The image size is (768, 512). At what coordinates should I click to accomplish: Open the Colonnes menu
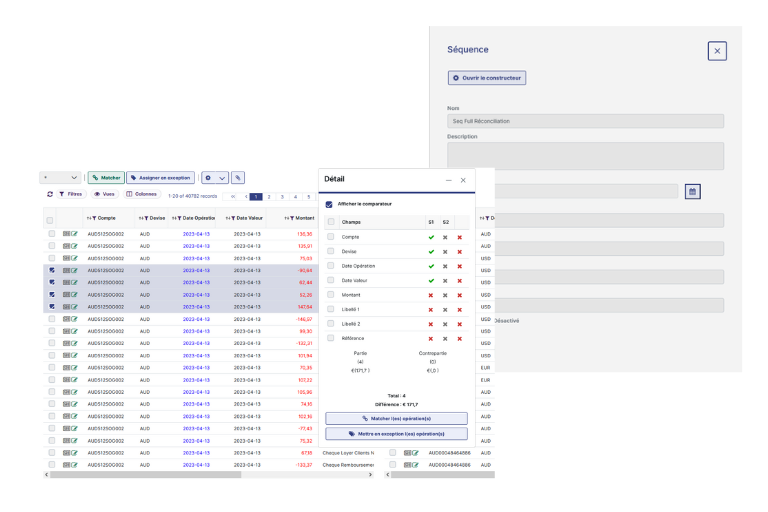coord(142,195)
